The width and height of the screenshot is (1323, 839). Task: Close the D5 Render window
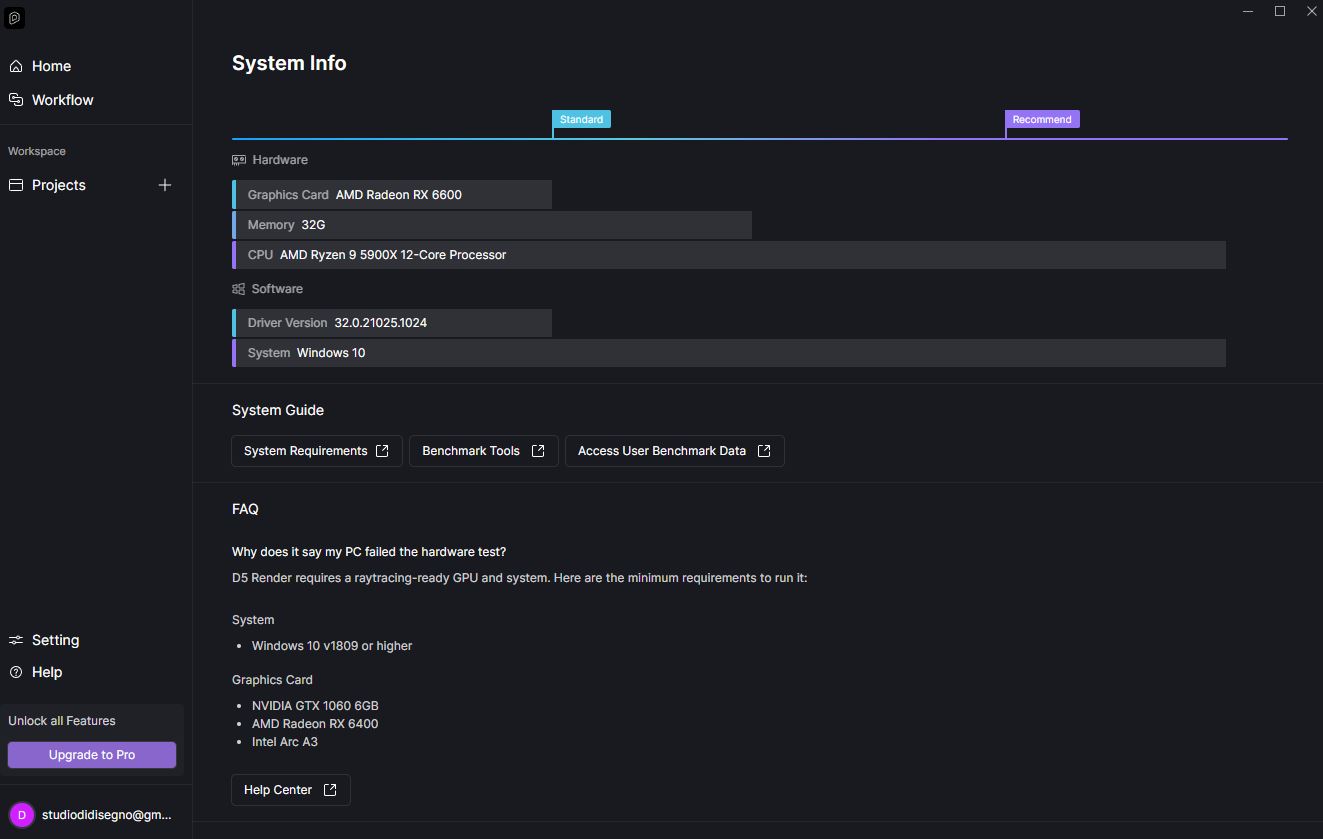pos(1312,11)
